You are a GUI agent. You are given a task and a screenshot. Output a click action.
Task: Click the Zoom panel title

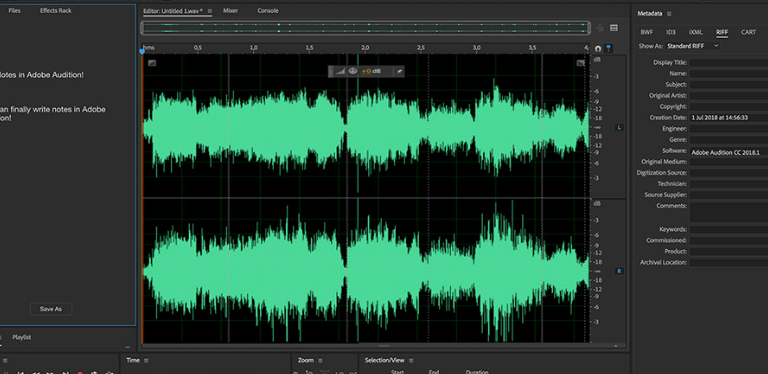(x=305, y=360)
